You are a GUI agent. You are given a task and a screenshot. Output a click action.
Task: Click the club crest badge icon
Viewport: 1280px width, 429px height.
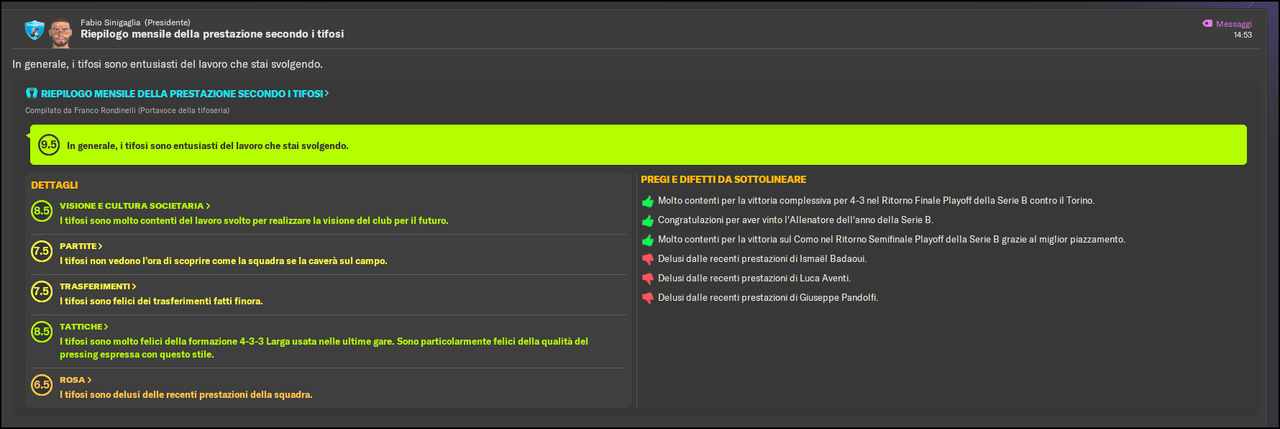34,28
